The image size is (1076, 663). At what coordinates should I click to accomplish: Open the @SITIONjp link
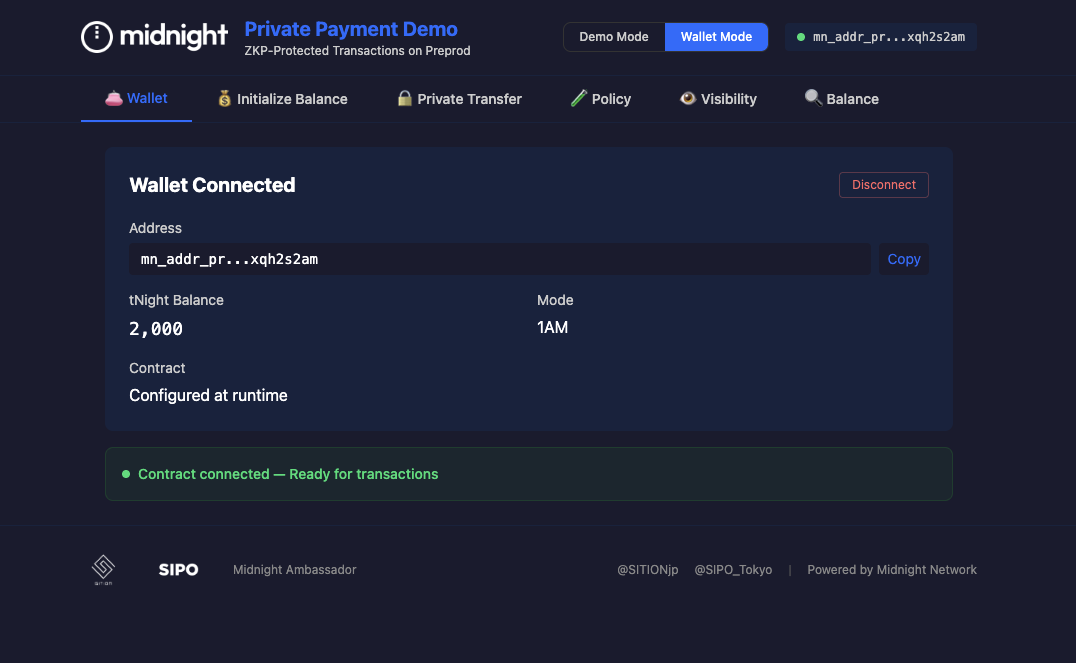647,570
